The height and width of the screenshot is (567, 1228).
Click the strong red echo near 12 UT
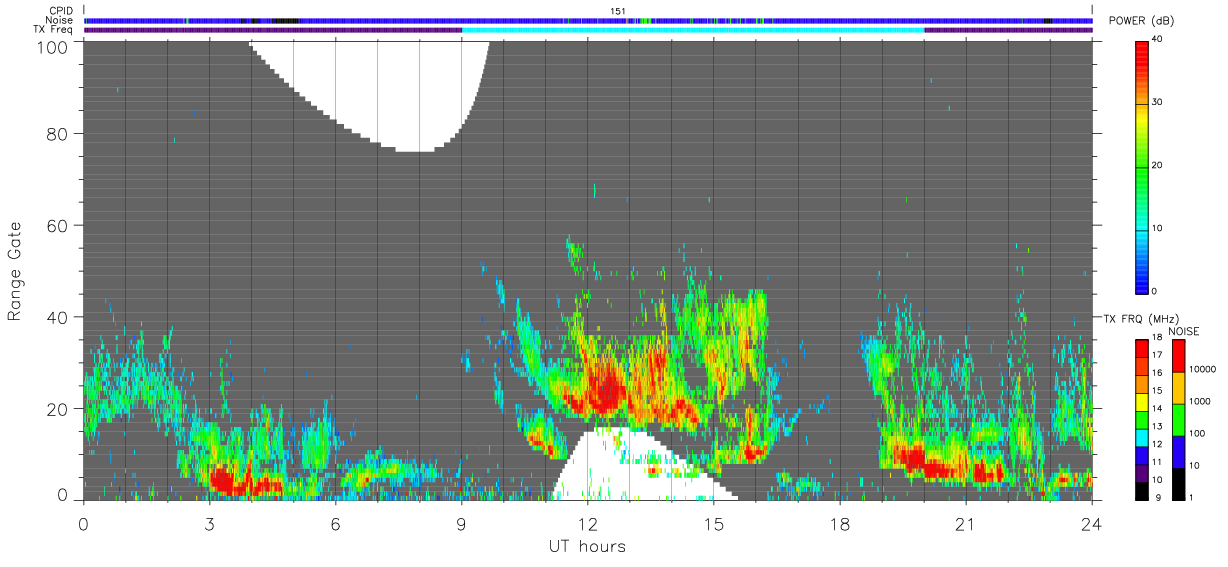coord(603,390)
